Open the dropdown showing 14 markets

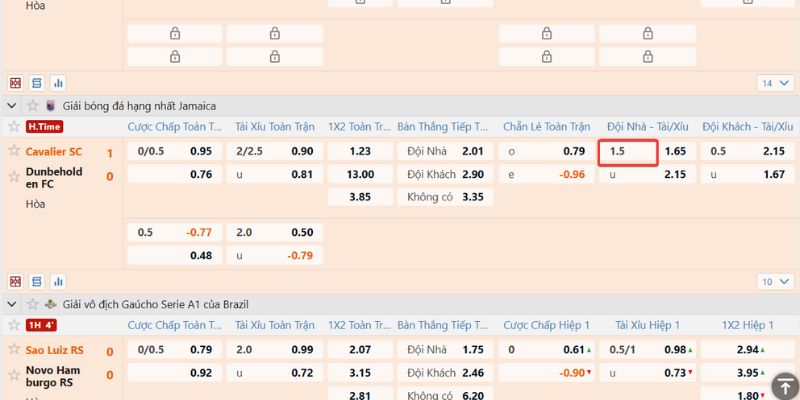point(772,83)
